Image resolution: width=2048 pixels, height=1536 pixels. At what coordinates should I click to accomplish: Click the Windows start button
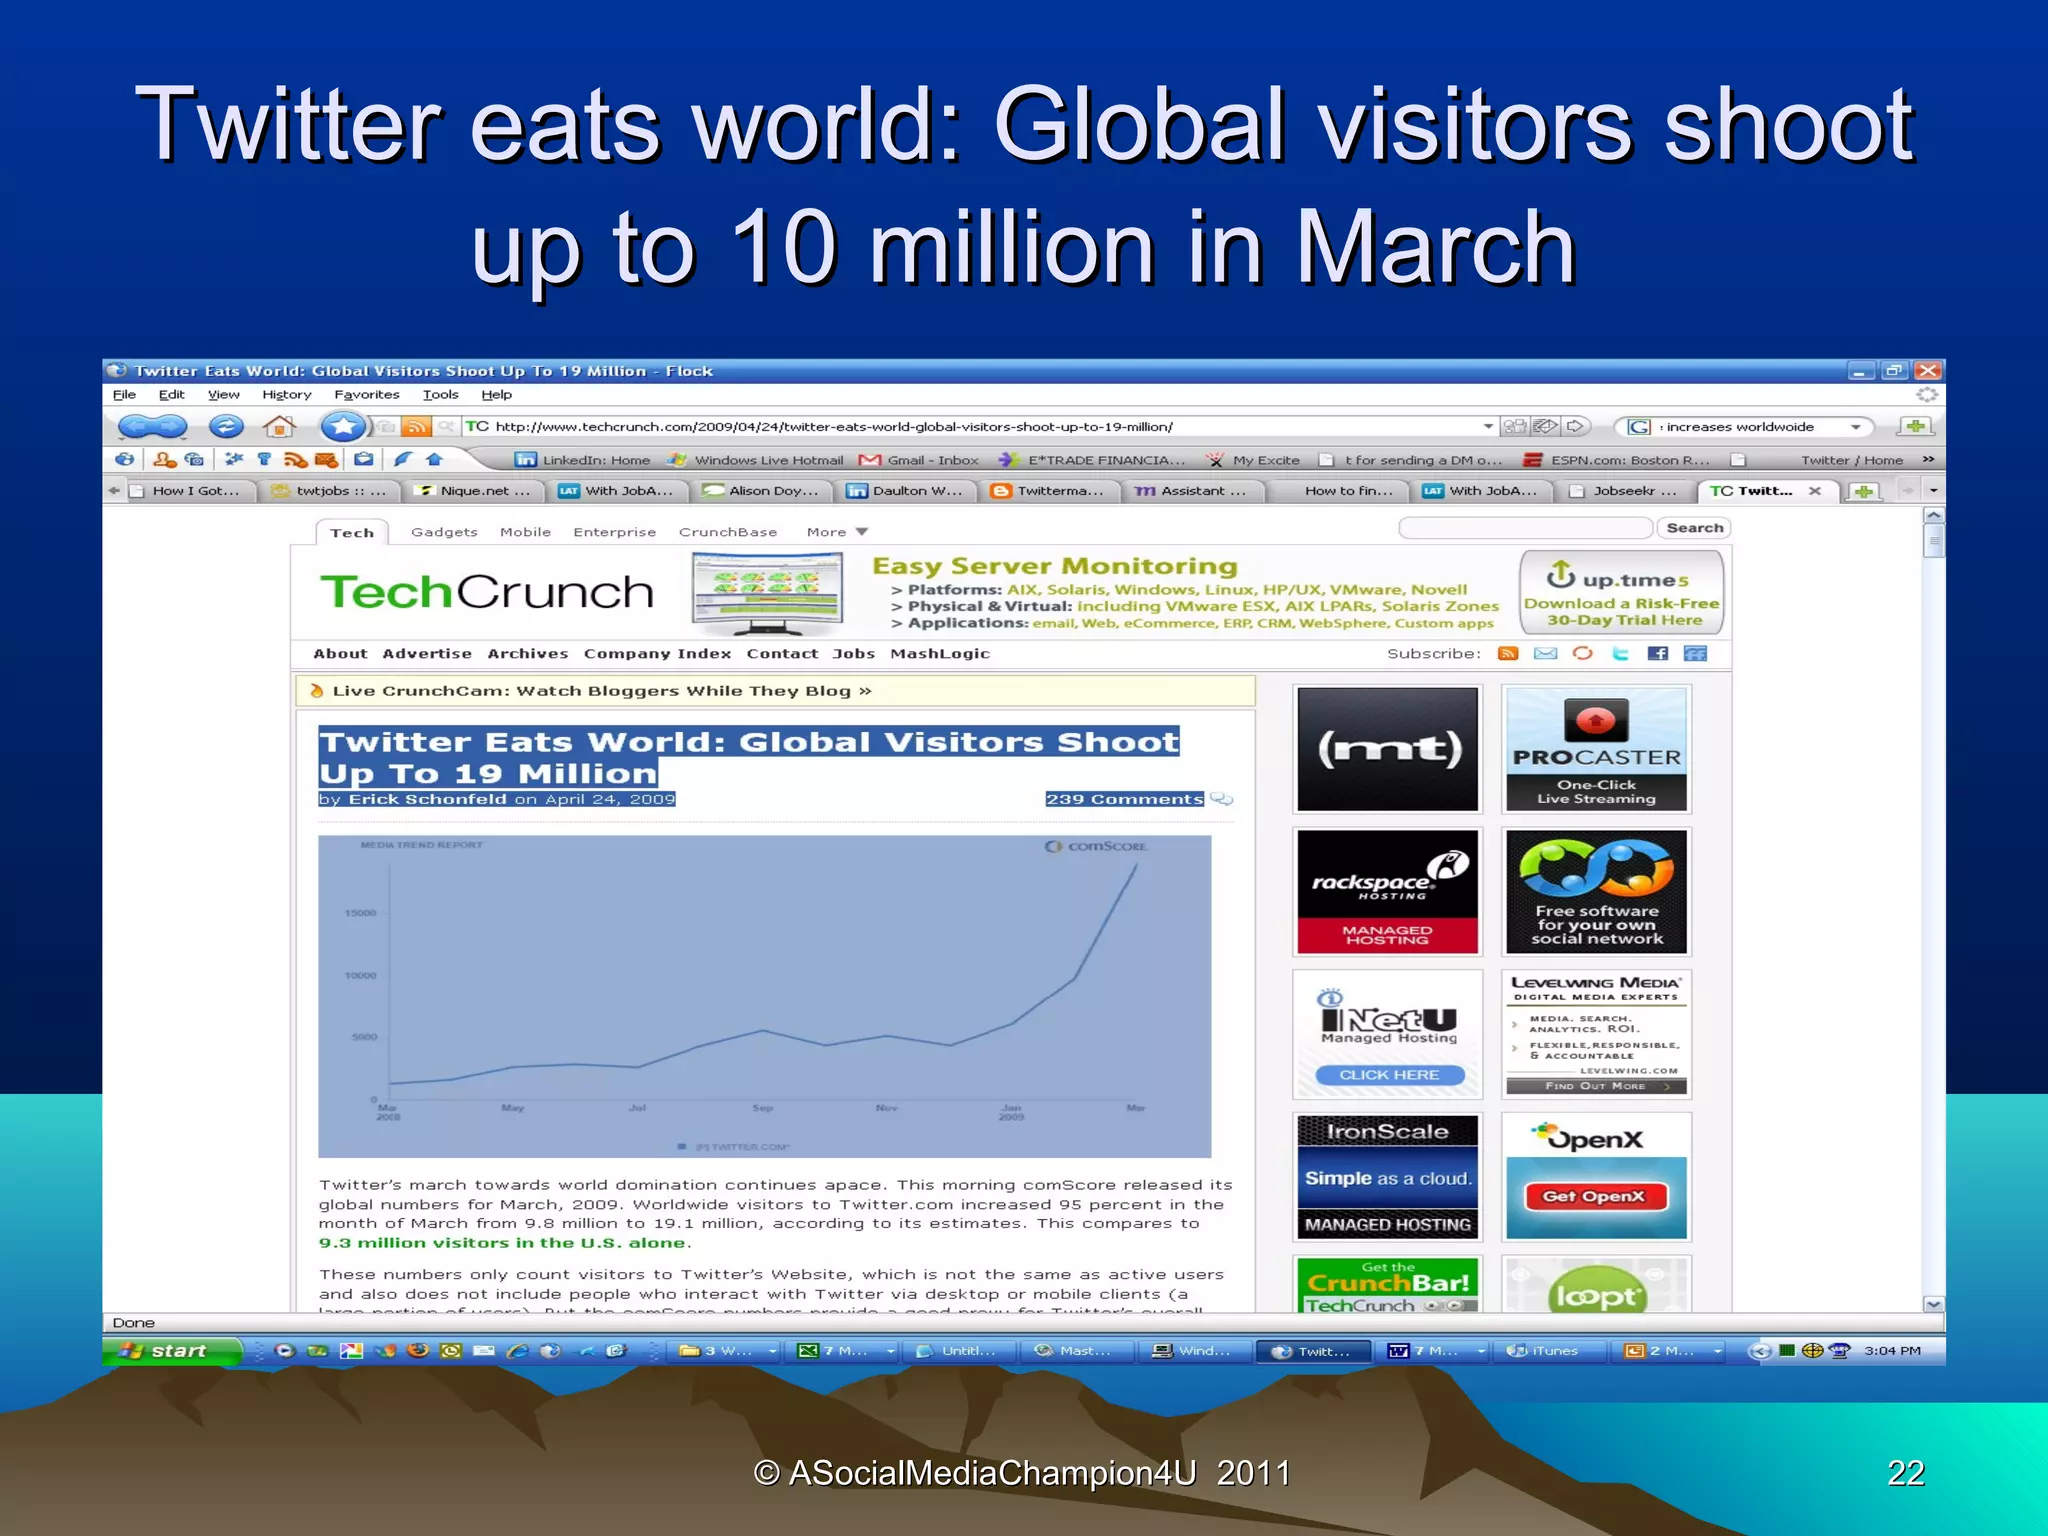(x=172, y=1351)
